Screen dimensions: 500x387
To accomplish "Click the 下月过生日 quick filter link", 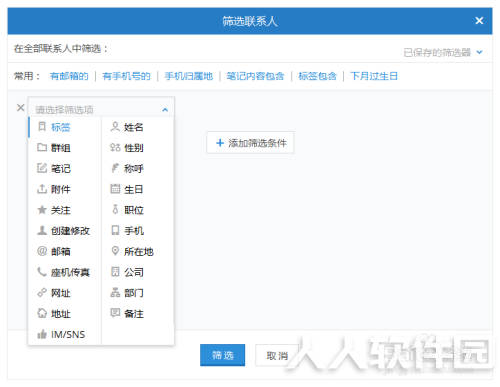I will click(374, 76).
